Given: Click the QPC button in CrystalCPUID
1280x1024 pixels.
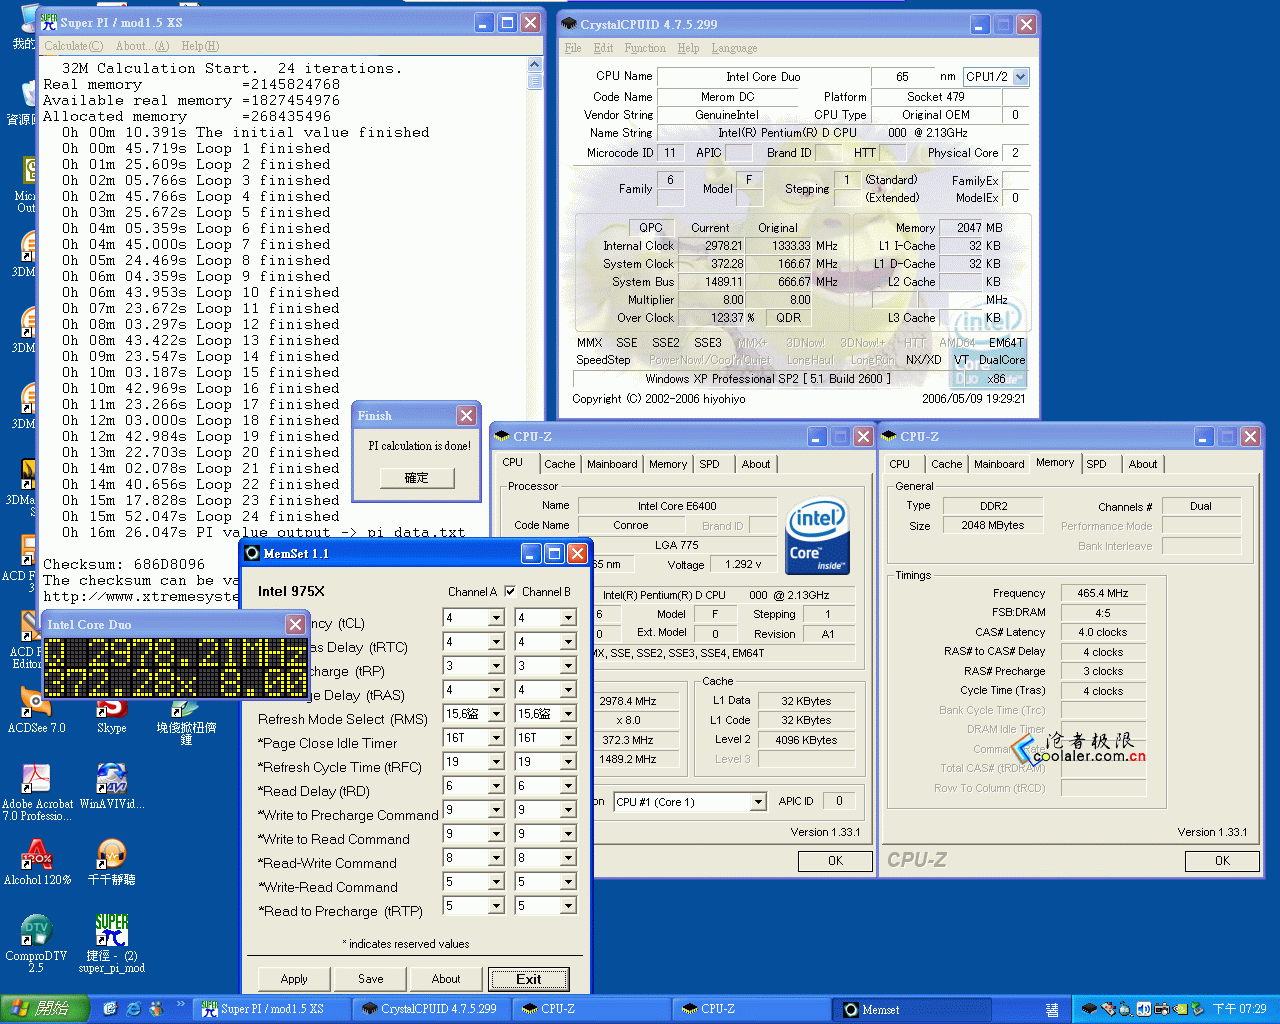Looking at the screenshot, I should (651, 228).
